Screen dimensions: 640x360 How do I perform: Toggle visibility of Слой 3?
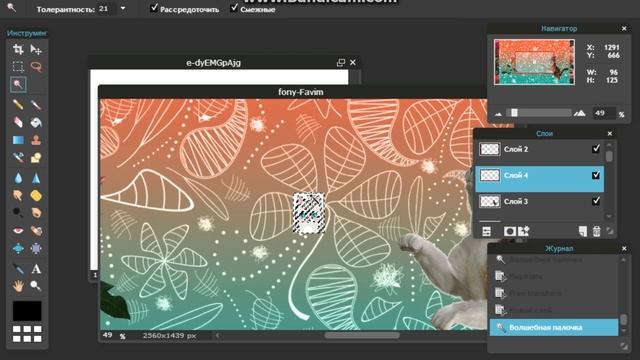point(596,201)
